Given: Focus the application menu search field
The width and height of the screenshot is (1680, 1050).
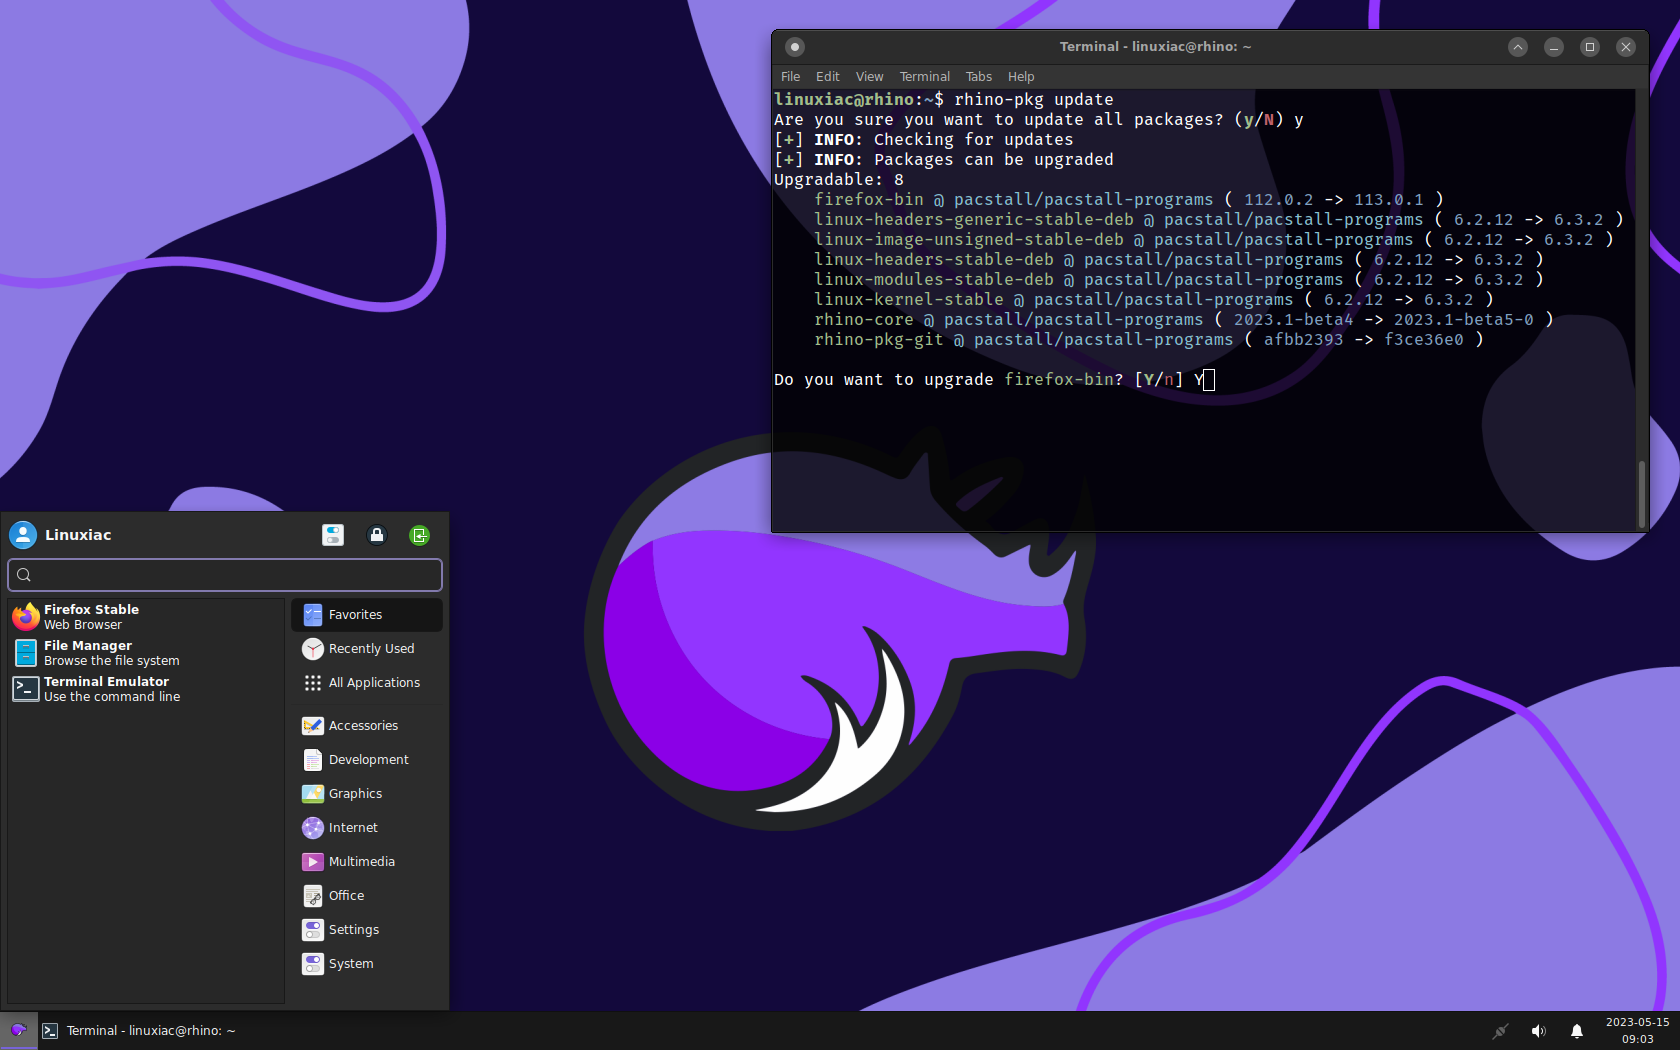Looking at the screenshot, I should [225, 575].
